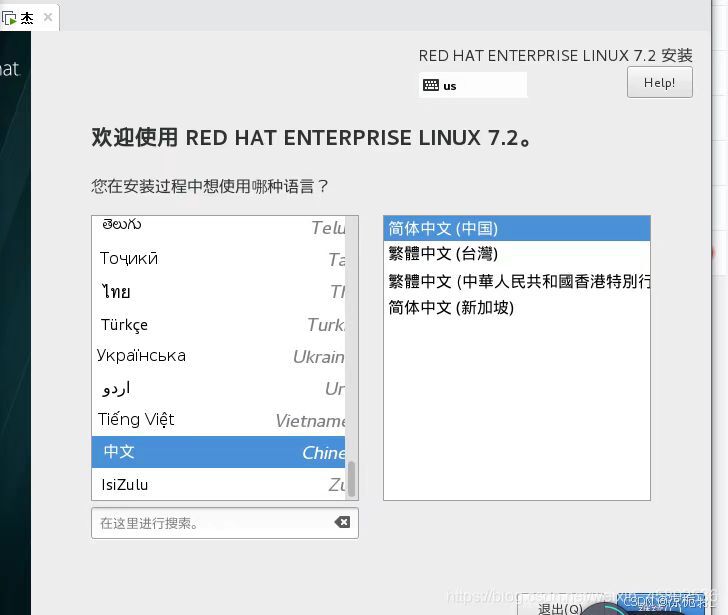Viewport: 728px width, 615px height.
Task: Click the Help! button
Action: 659,82
